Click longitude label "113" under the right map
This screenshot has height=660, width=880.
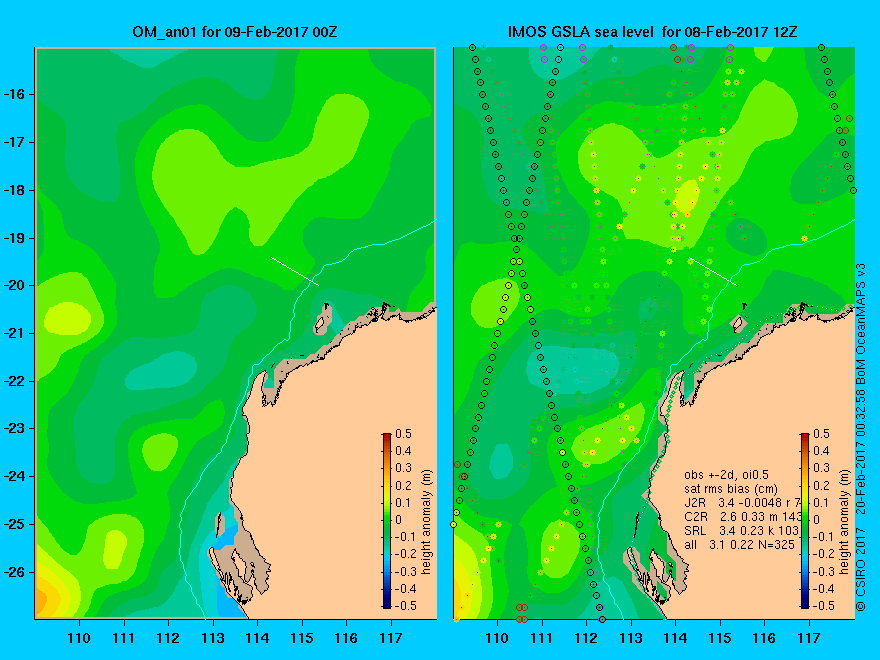pos(631,638)
